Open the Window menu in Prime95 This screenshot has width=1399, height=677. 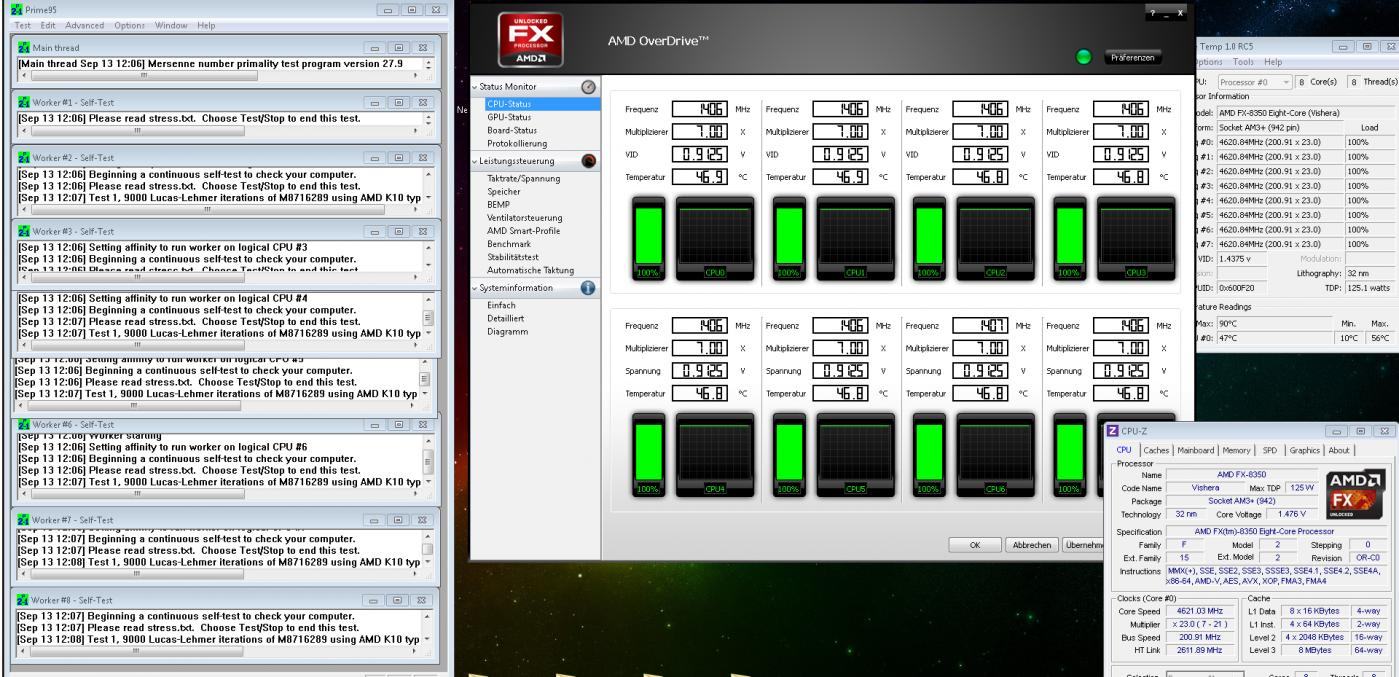tap(173, 24)
